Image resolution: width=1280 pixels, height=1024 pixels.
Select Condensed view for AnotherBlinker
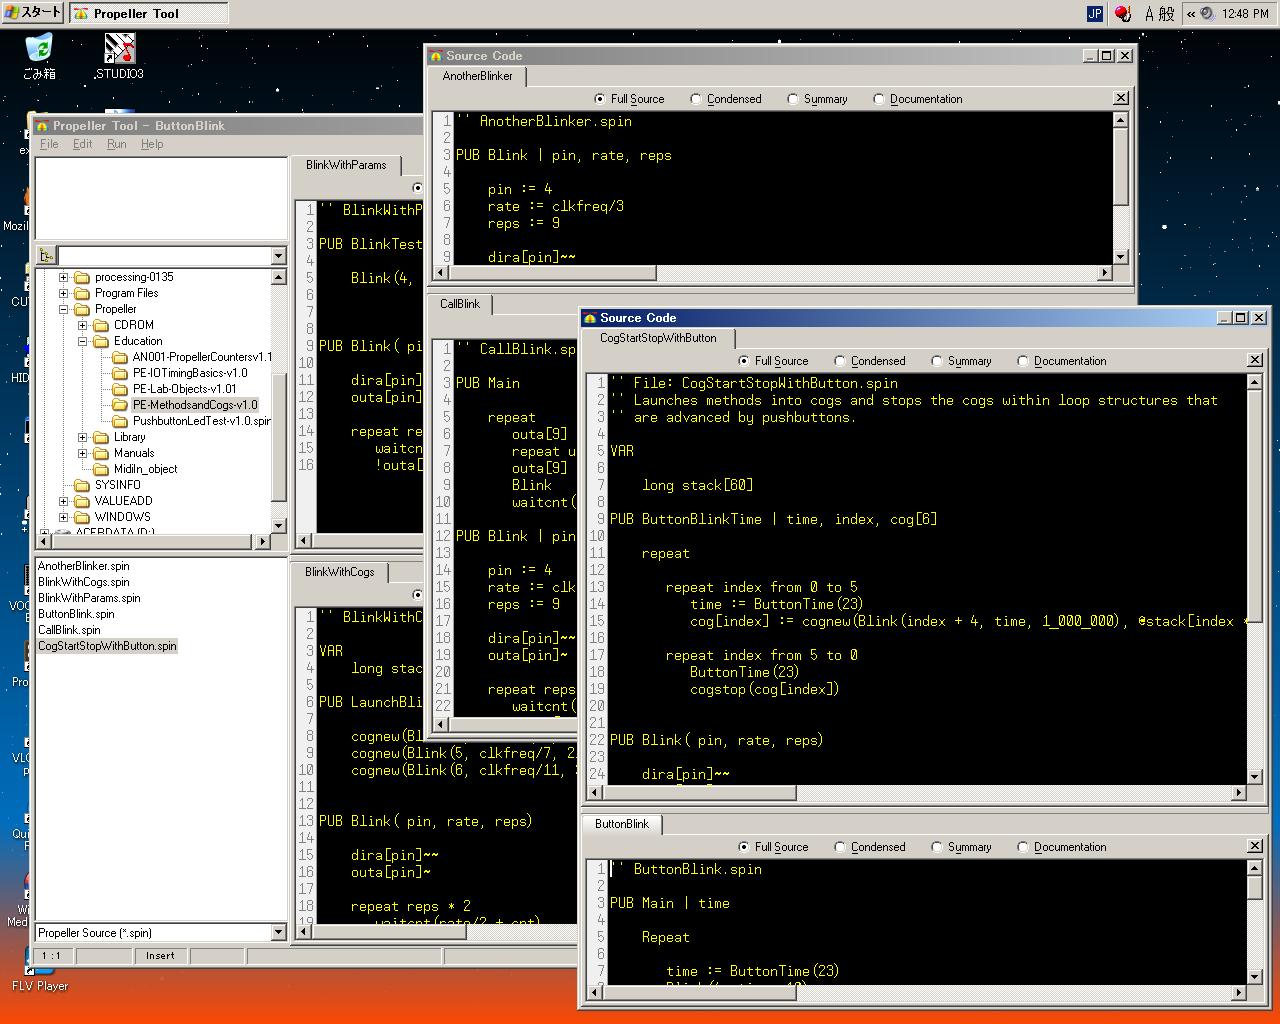pyautogui.click(x=698, y=99)
